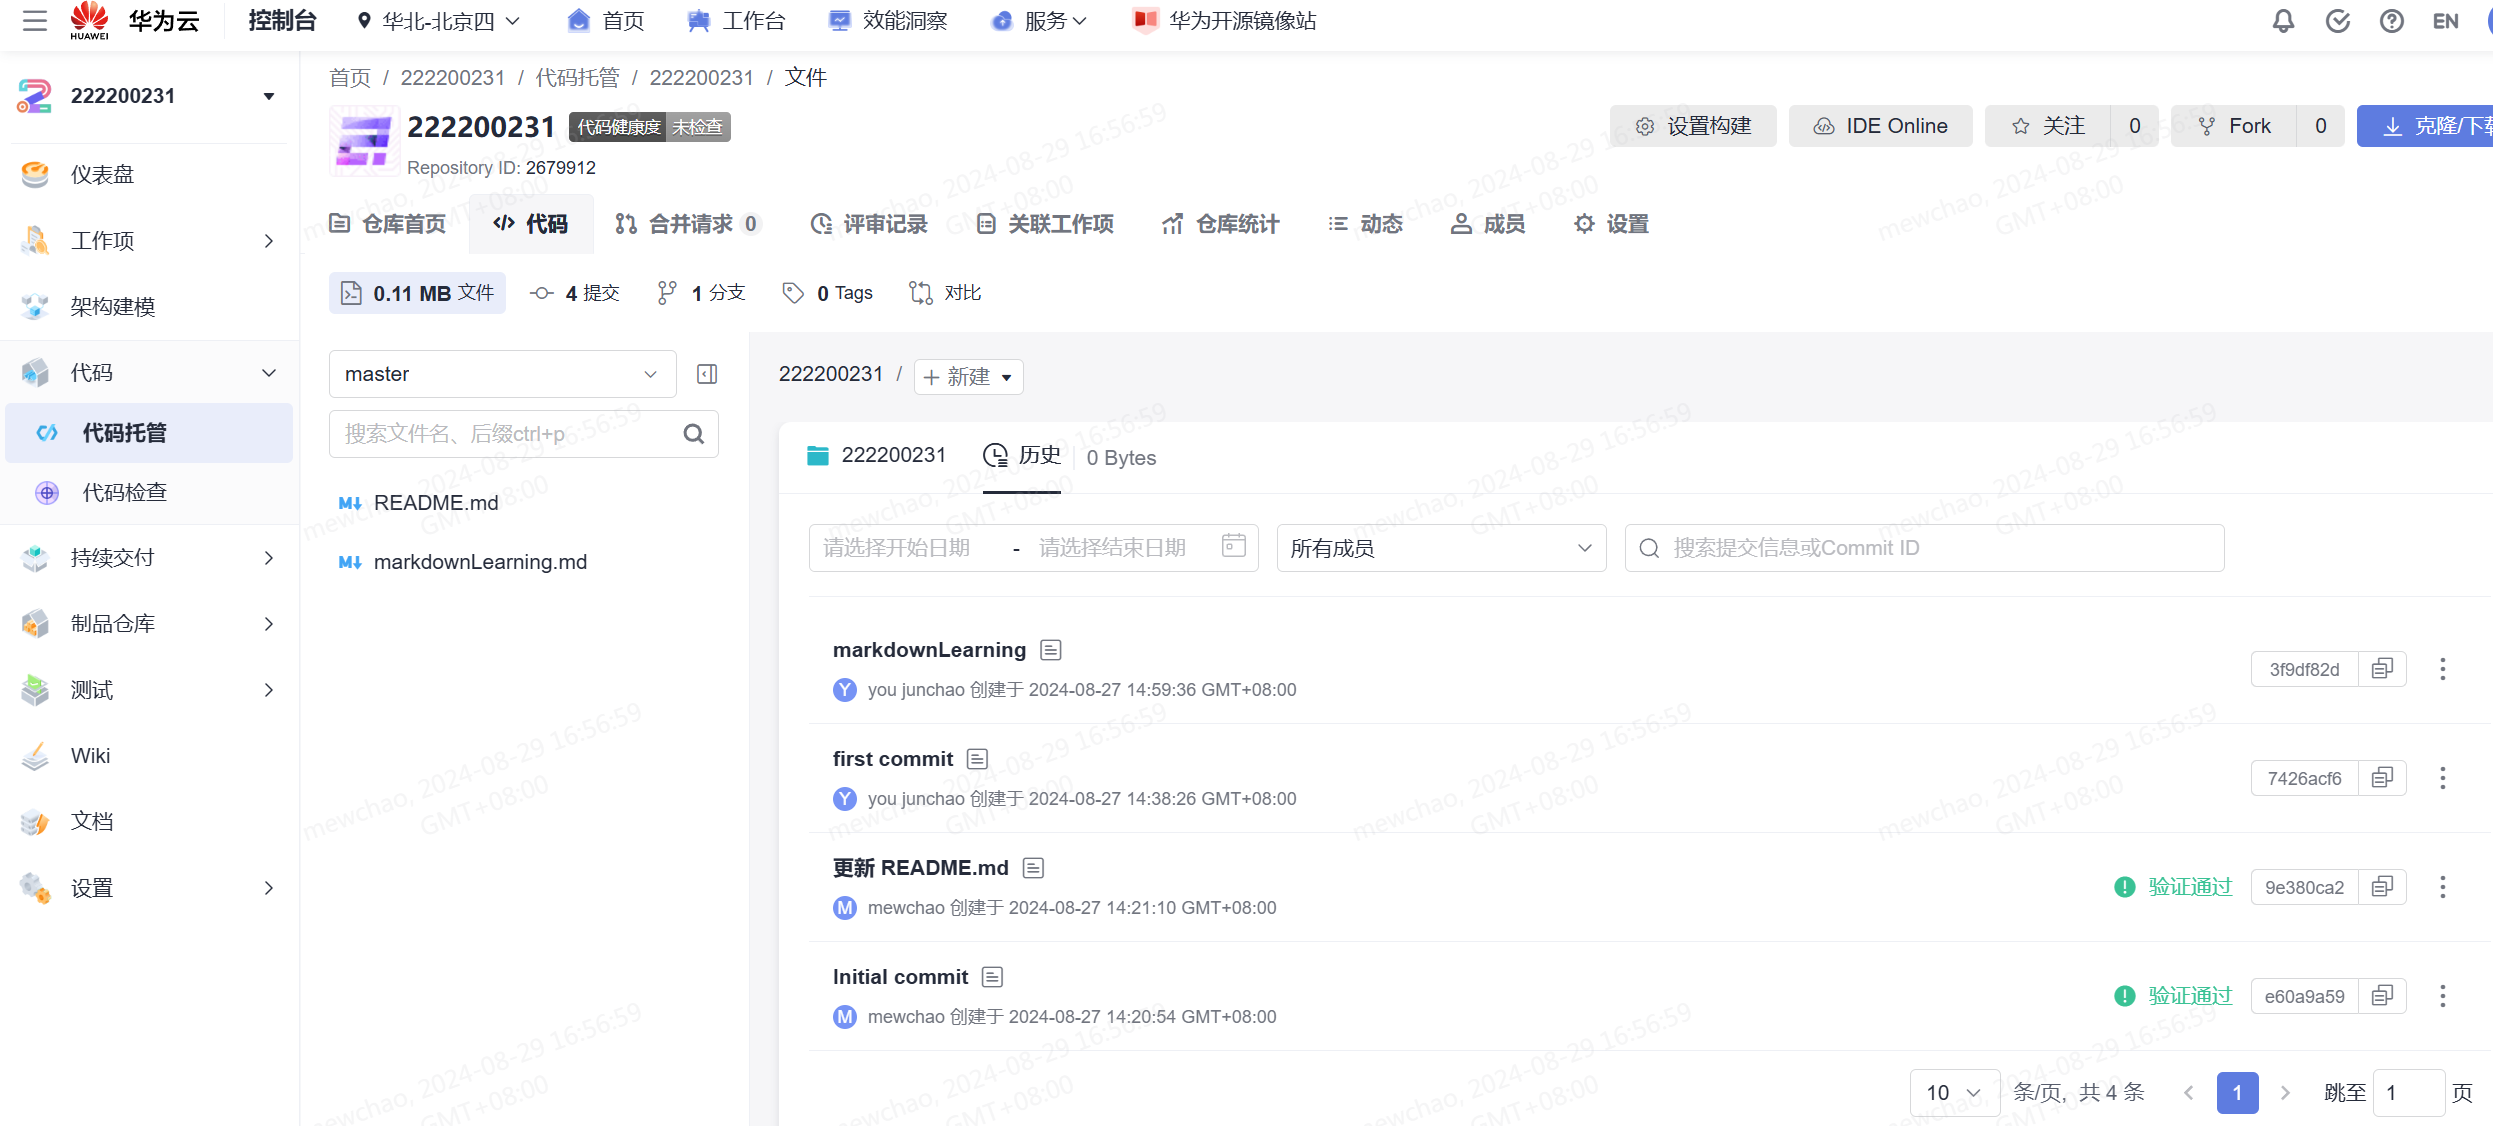
Task: Copy commit ID 3f9df82d
Action: [x=2382, y=669]
